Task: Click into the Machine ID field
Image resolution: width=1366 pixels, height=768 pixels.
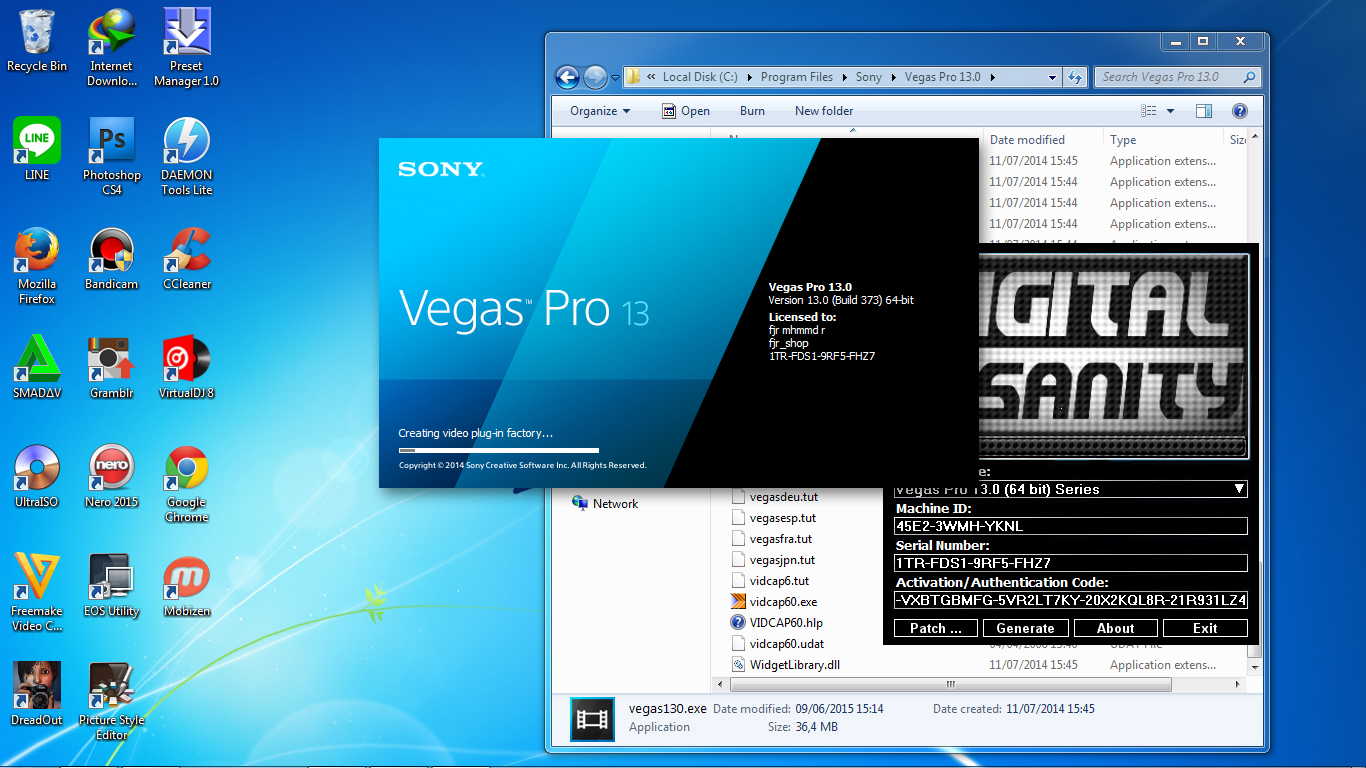Action: [1071, 526]
